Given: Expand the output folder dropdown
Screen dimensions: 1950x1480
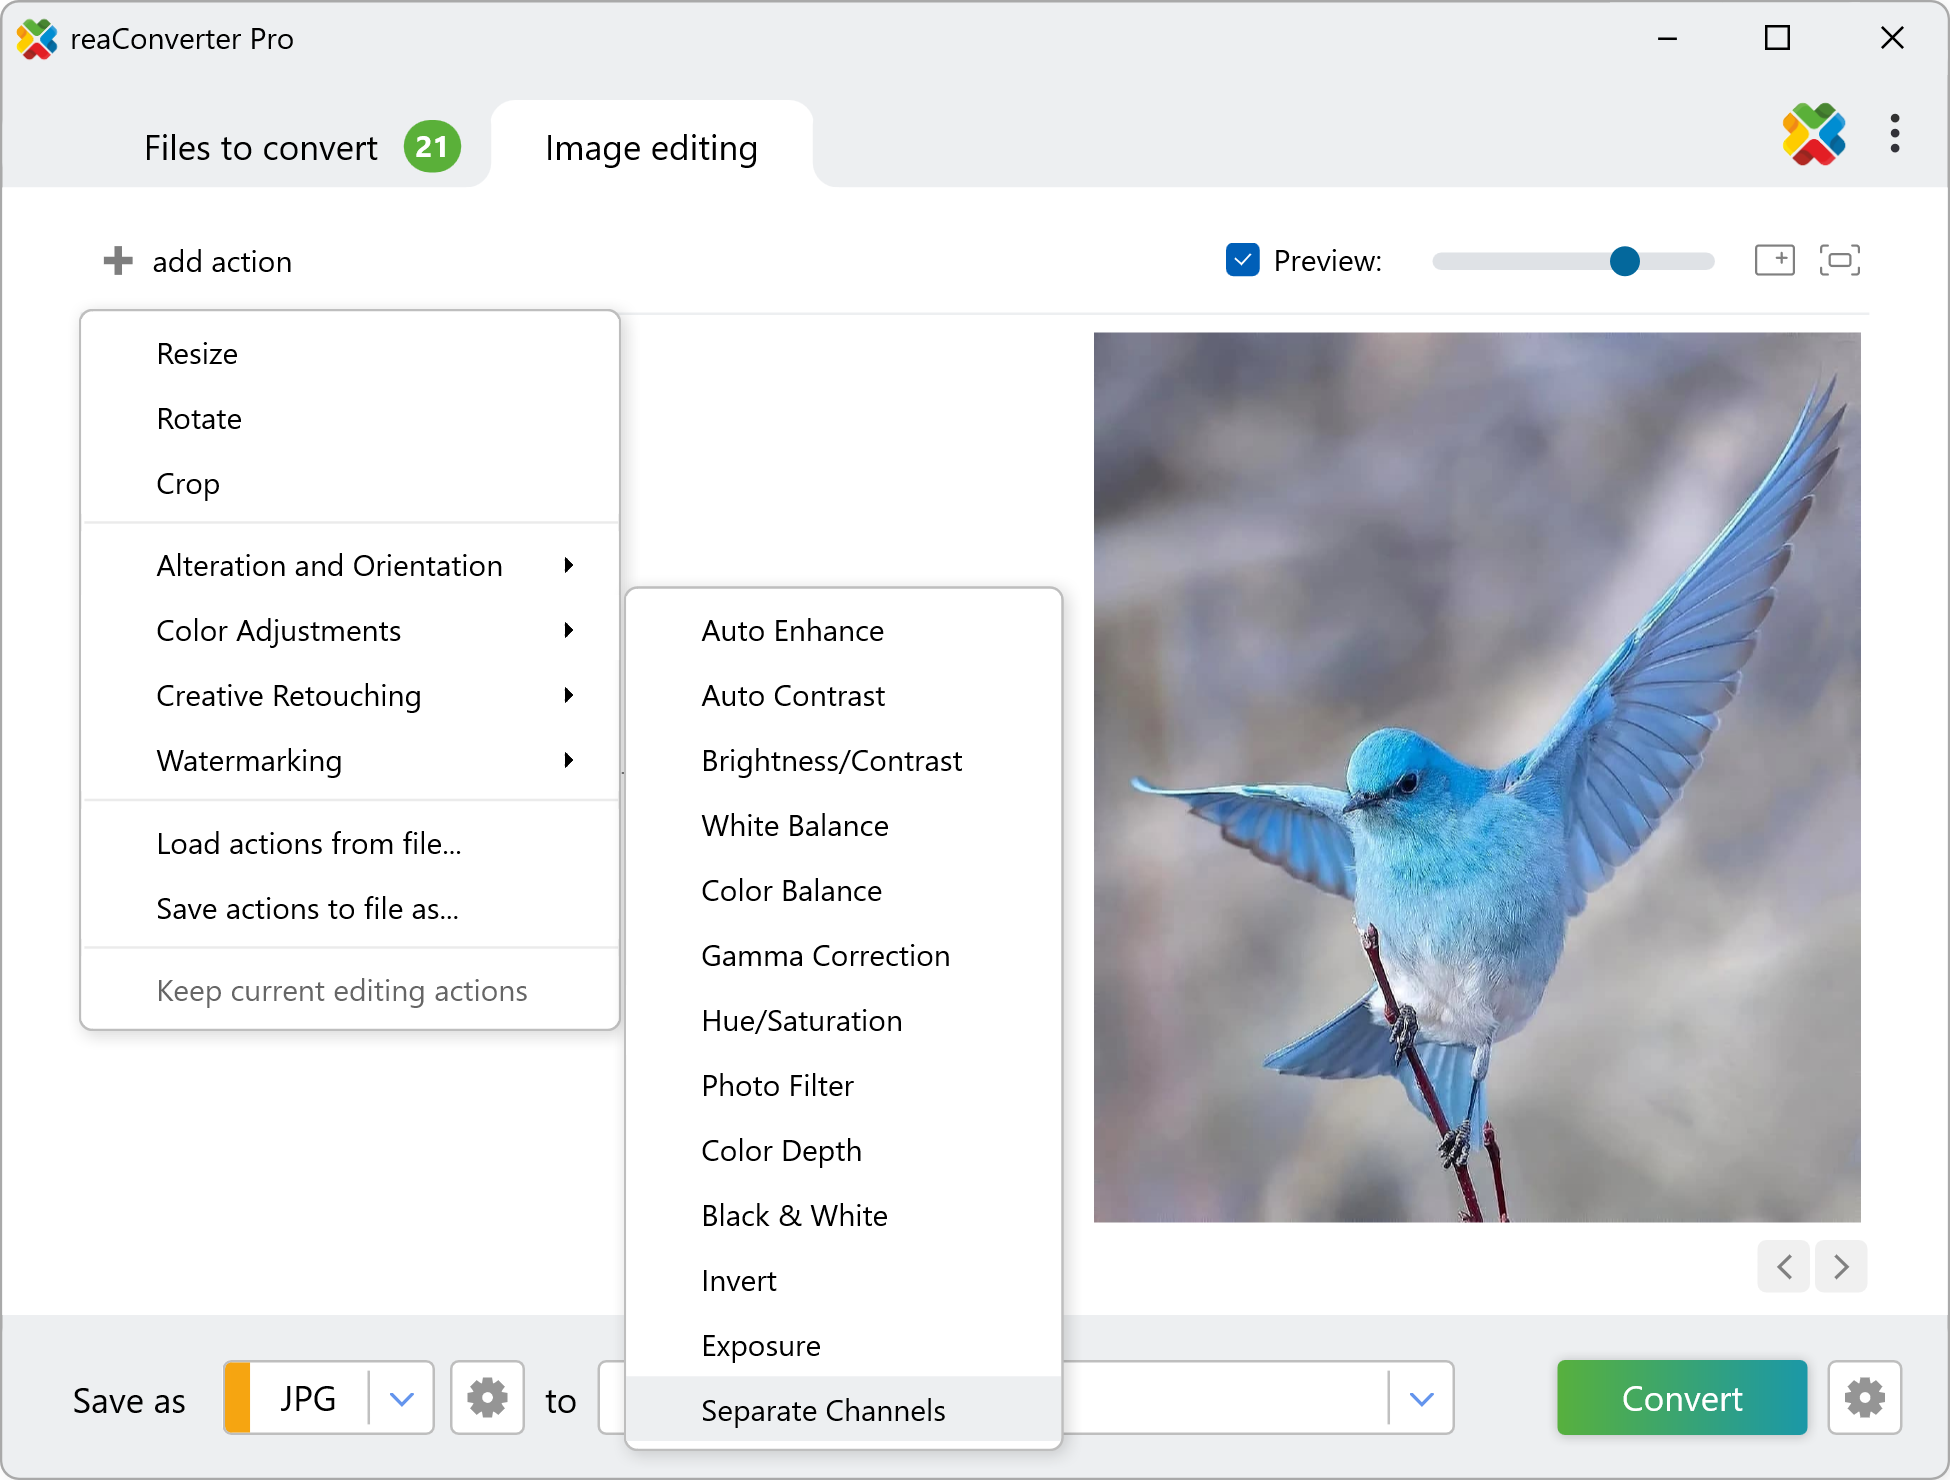Looking at the screenshot, I should (1421, 1398).
